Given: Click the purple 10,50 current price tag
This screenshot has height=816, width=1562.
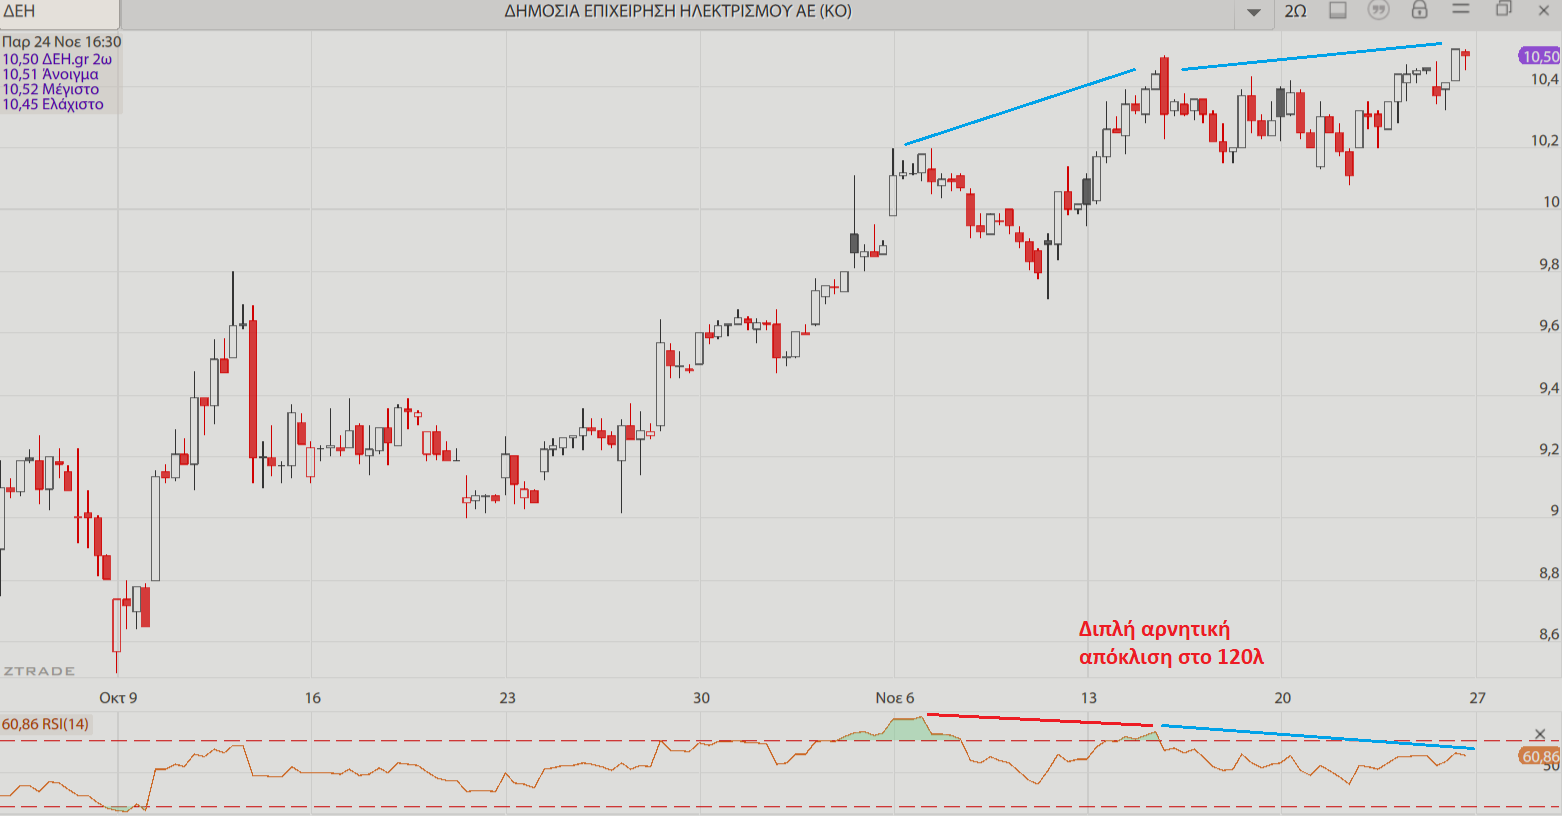Looking at the screenshot, I should 1540,57.
